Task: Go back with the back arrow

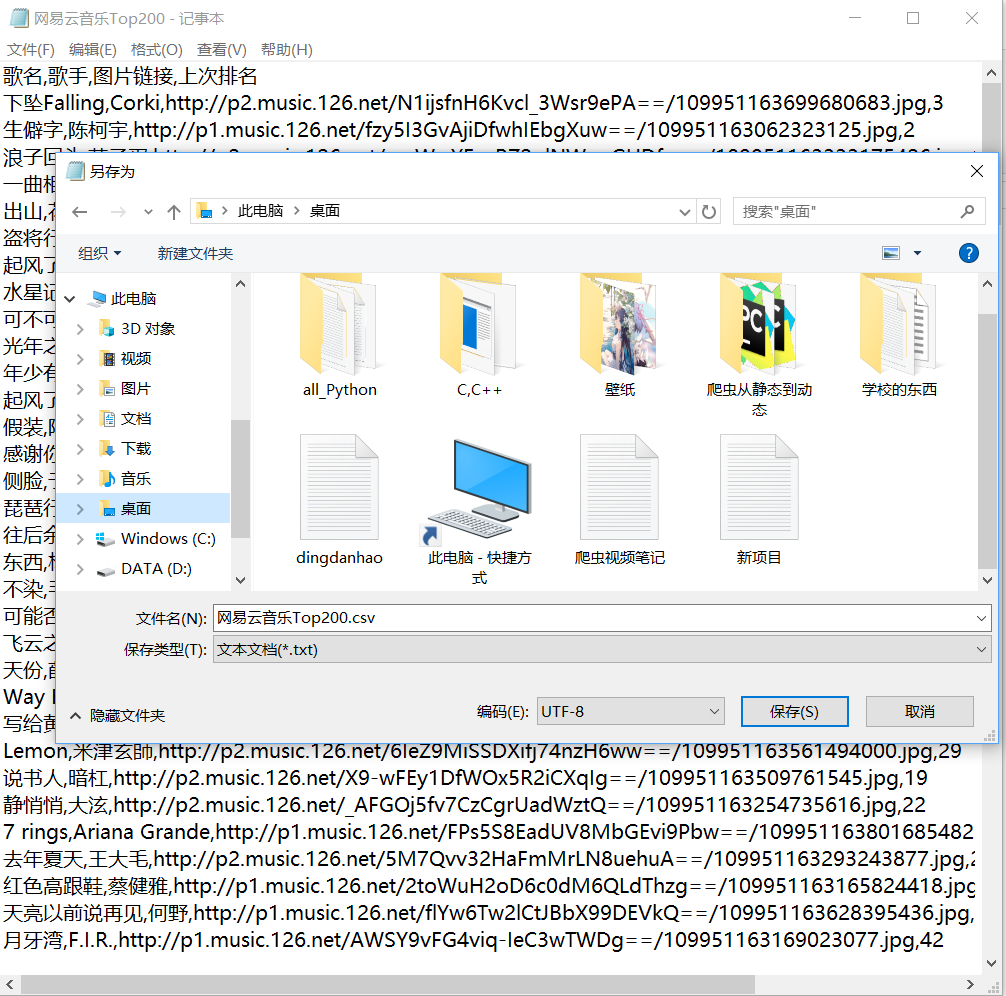Action: pyautogui.click(x=80, y=212)
